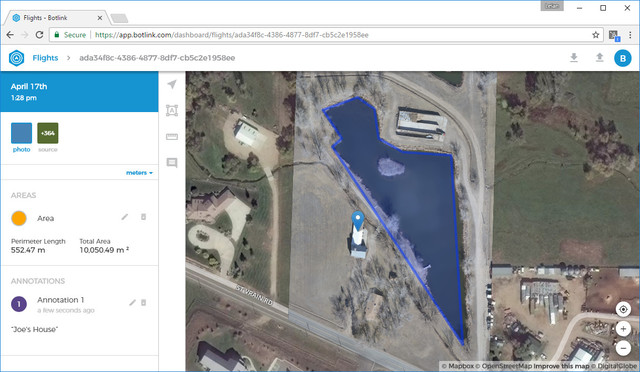Edit the Area entry pencil icon
The image size is (640, 372).
click(124, 217)
